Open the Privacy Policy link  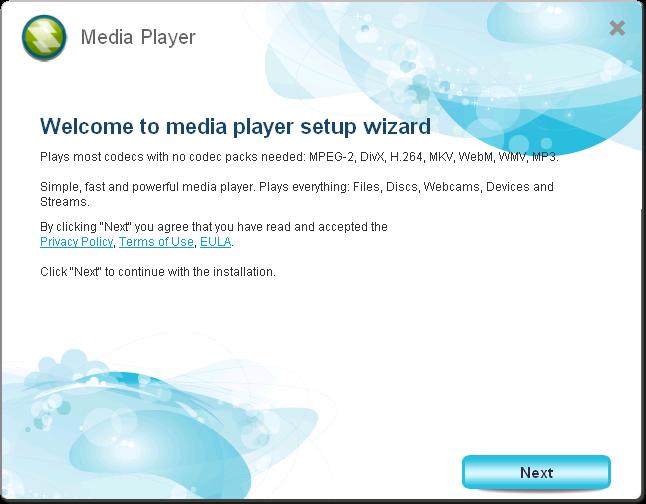tap(77, 242)
